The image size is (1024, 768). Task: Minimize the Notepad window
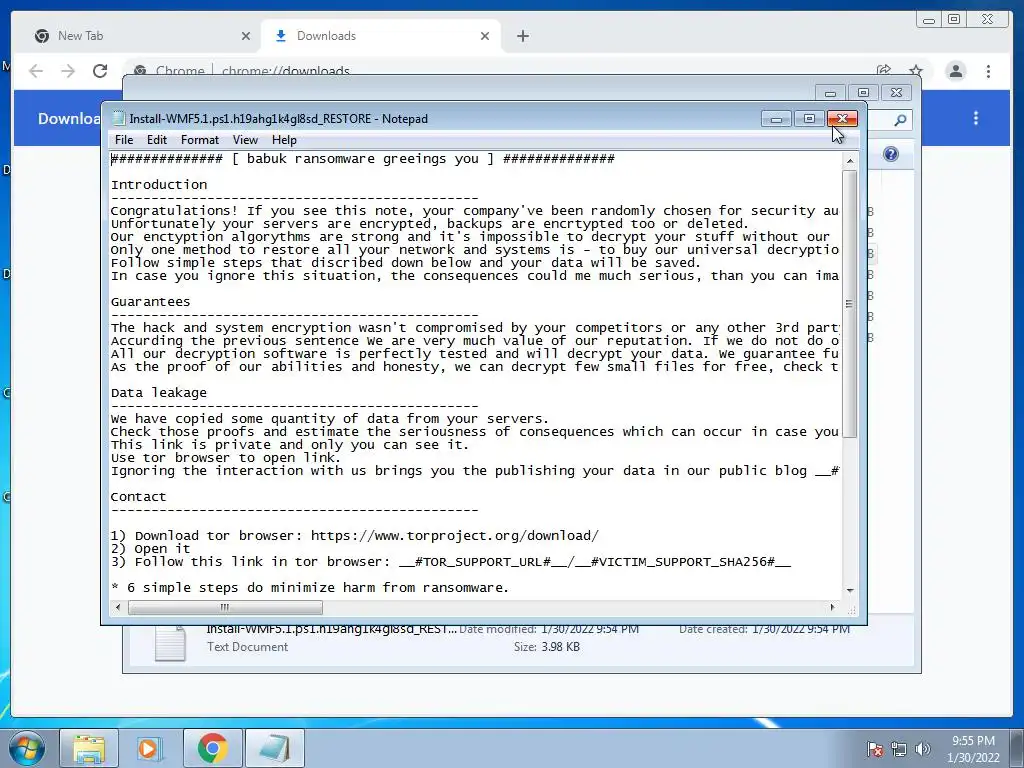pos(776,119)
